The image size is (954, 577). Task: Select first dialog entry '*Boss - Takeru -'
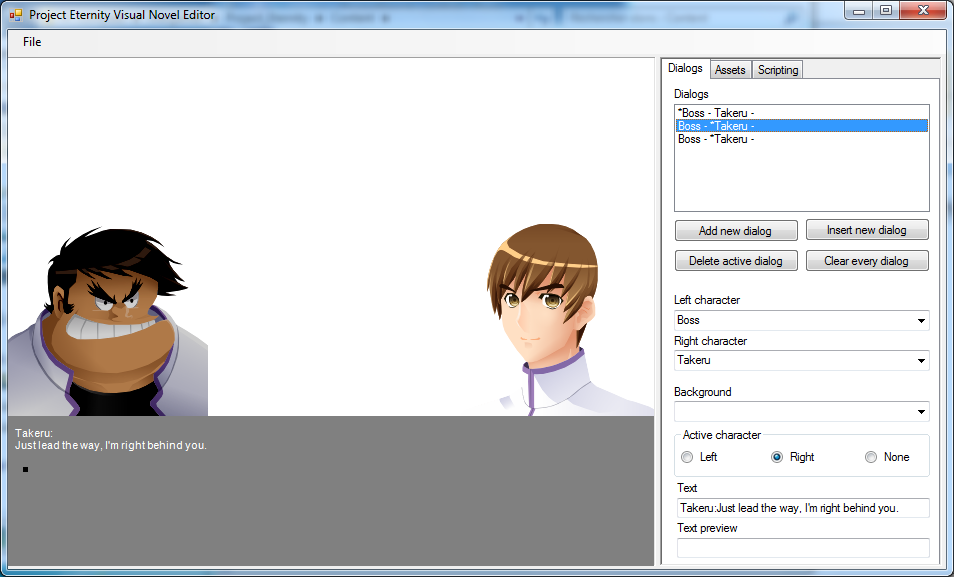[x=715, y=113]
